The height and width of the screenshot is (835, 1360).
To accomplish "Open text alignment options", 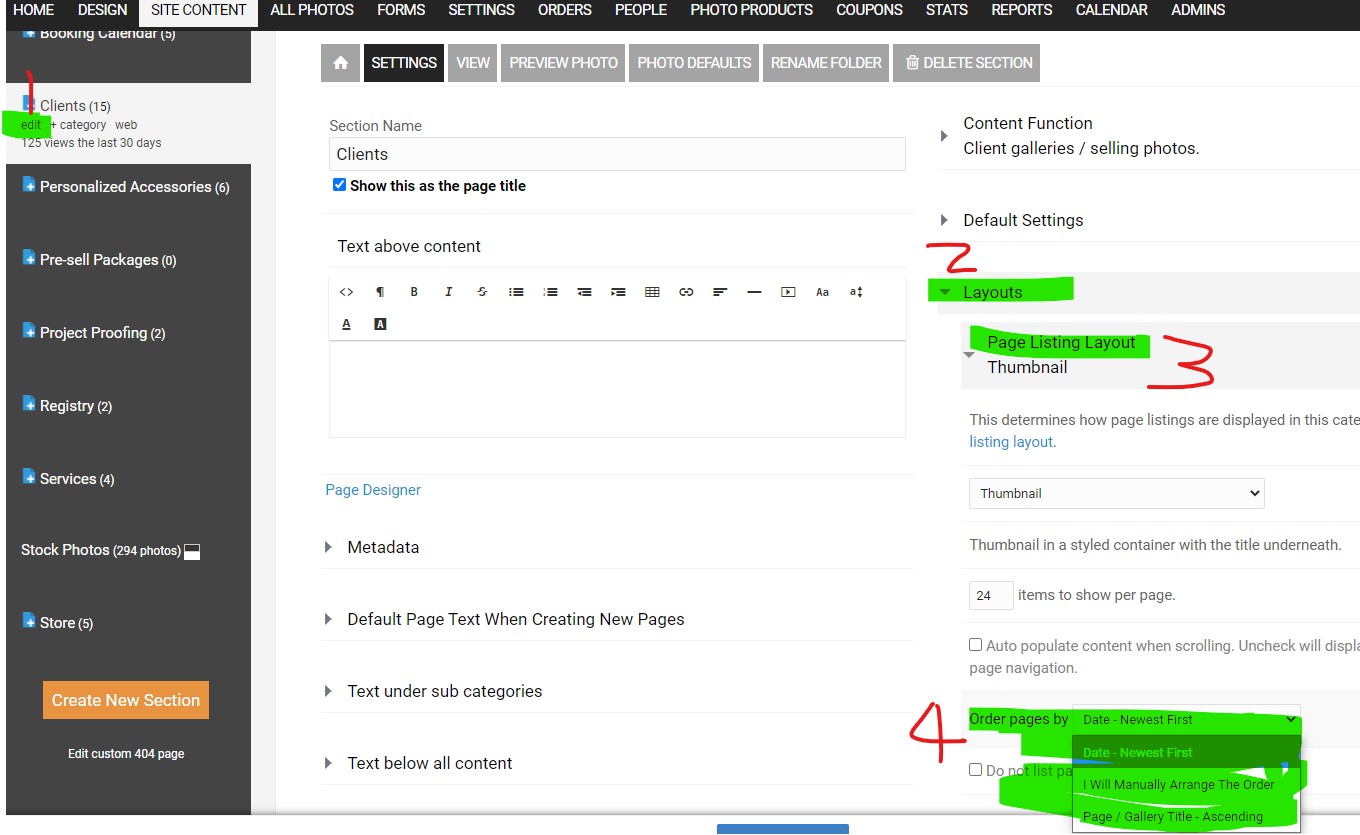I will [720, 292].
